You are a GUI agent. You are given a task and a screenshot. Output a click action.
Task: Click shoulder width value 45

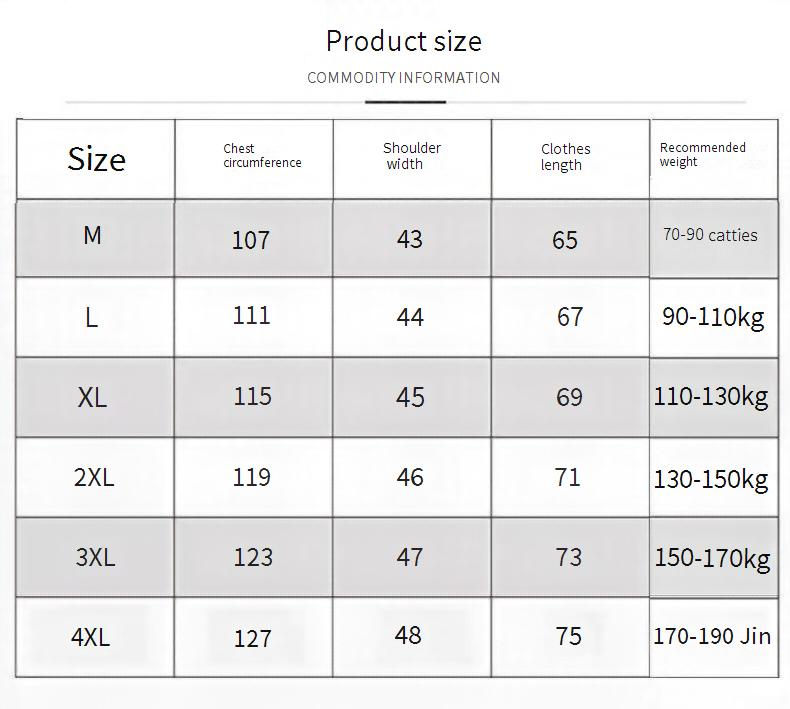410,397
